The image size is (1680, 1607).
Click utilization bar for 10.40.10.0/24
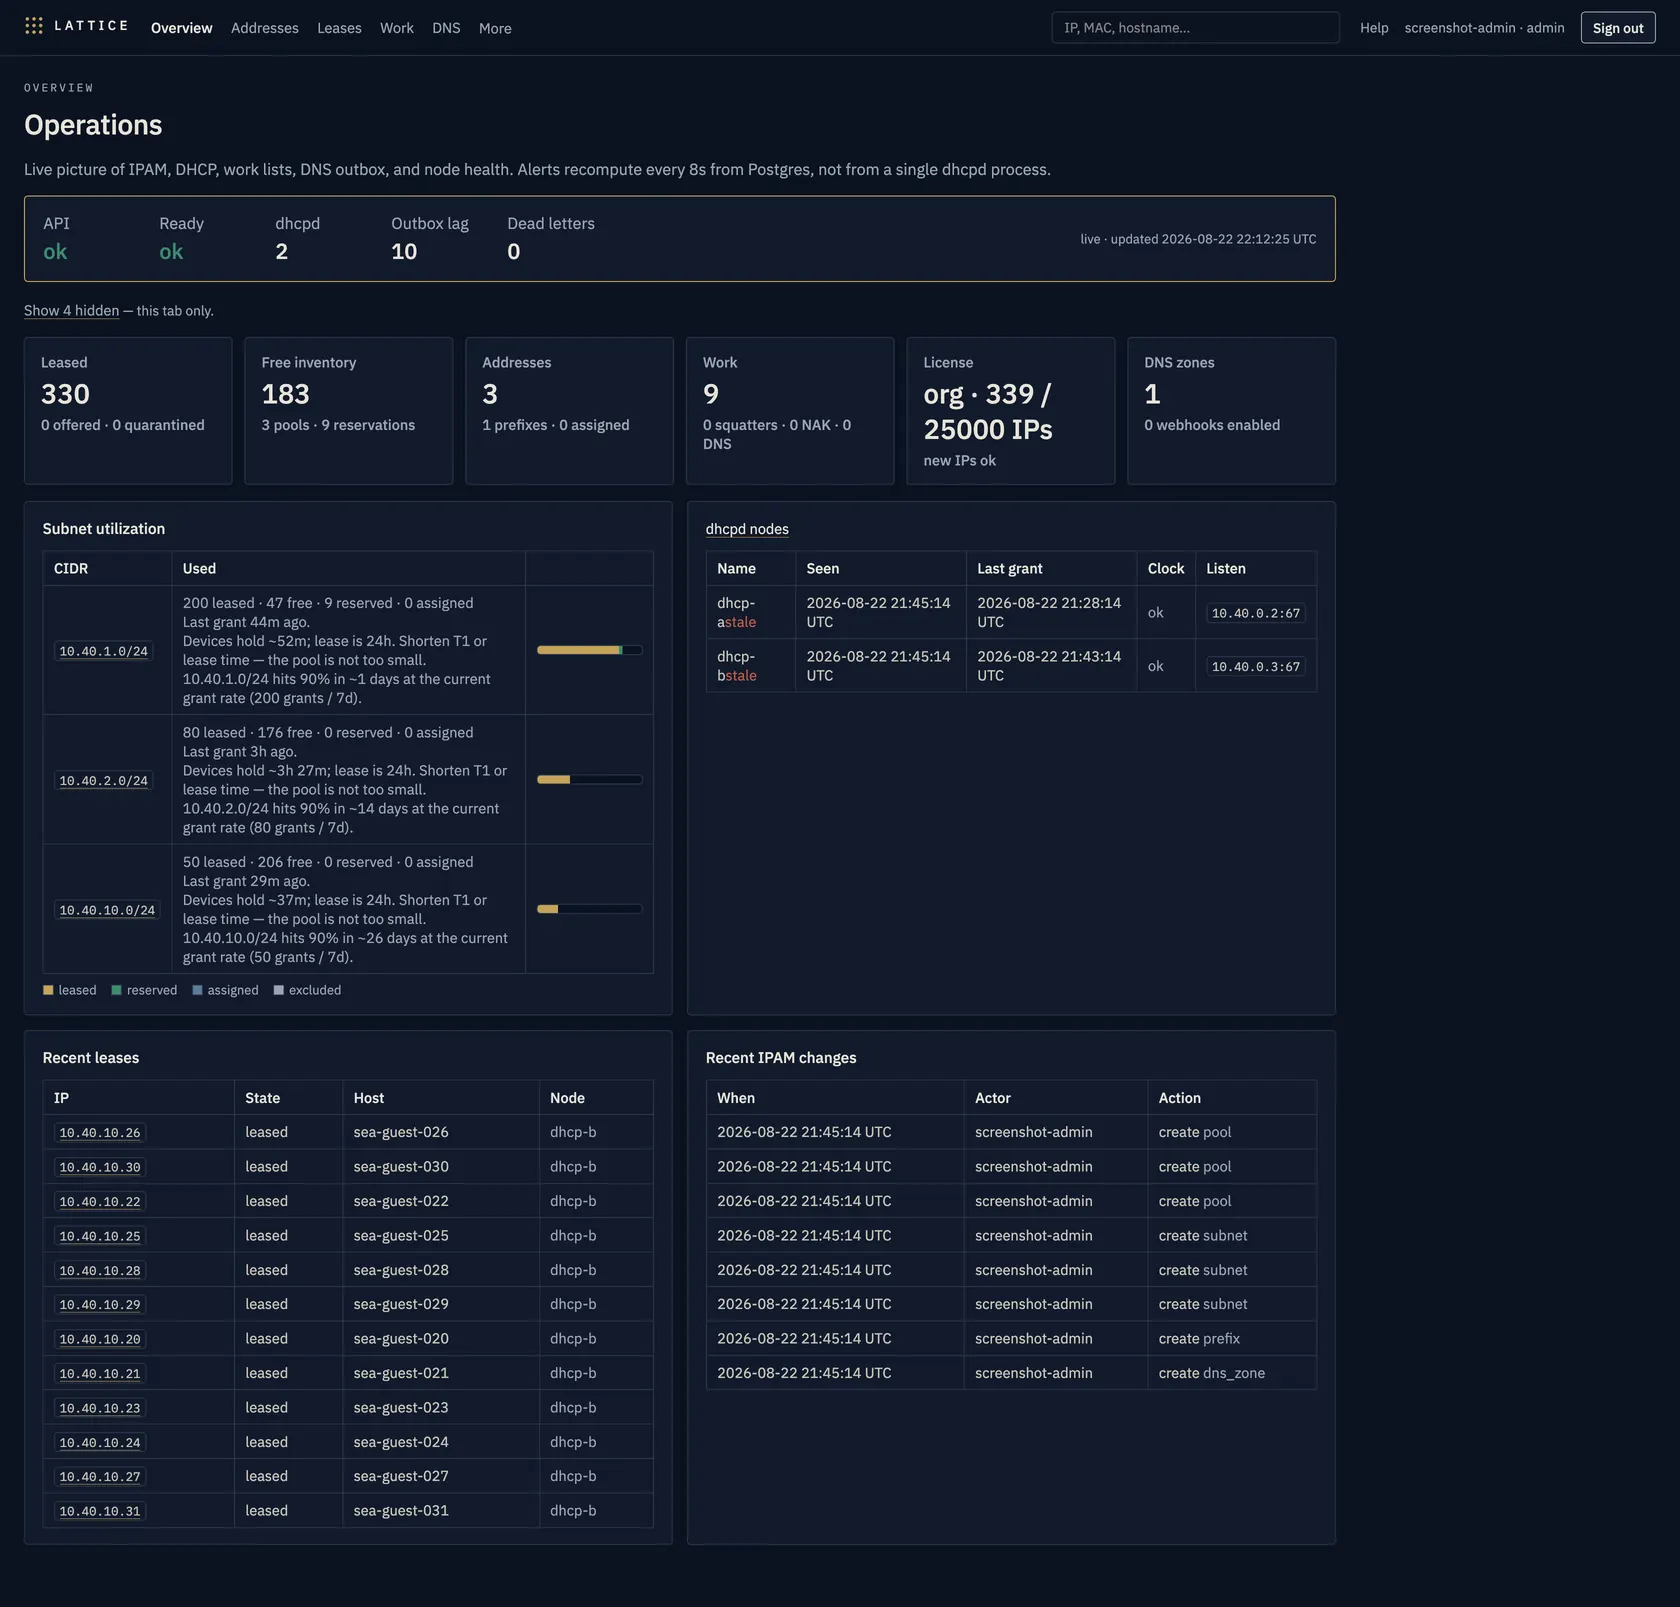coord(589,909)
